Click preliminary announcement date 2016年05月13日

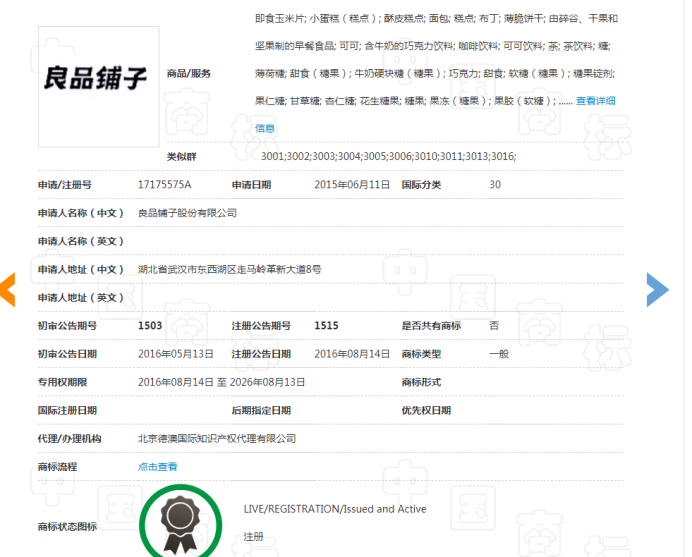tap(176, 354)
